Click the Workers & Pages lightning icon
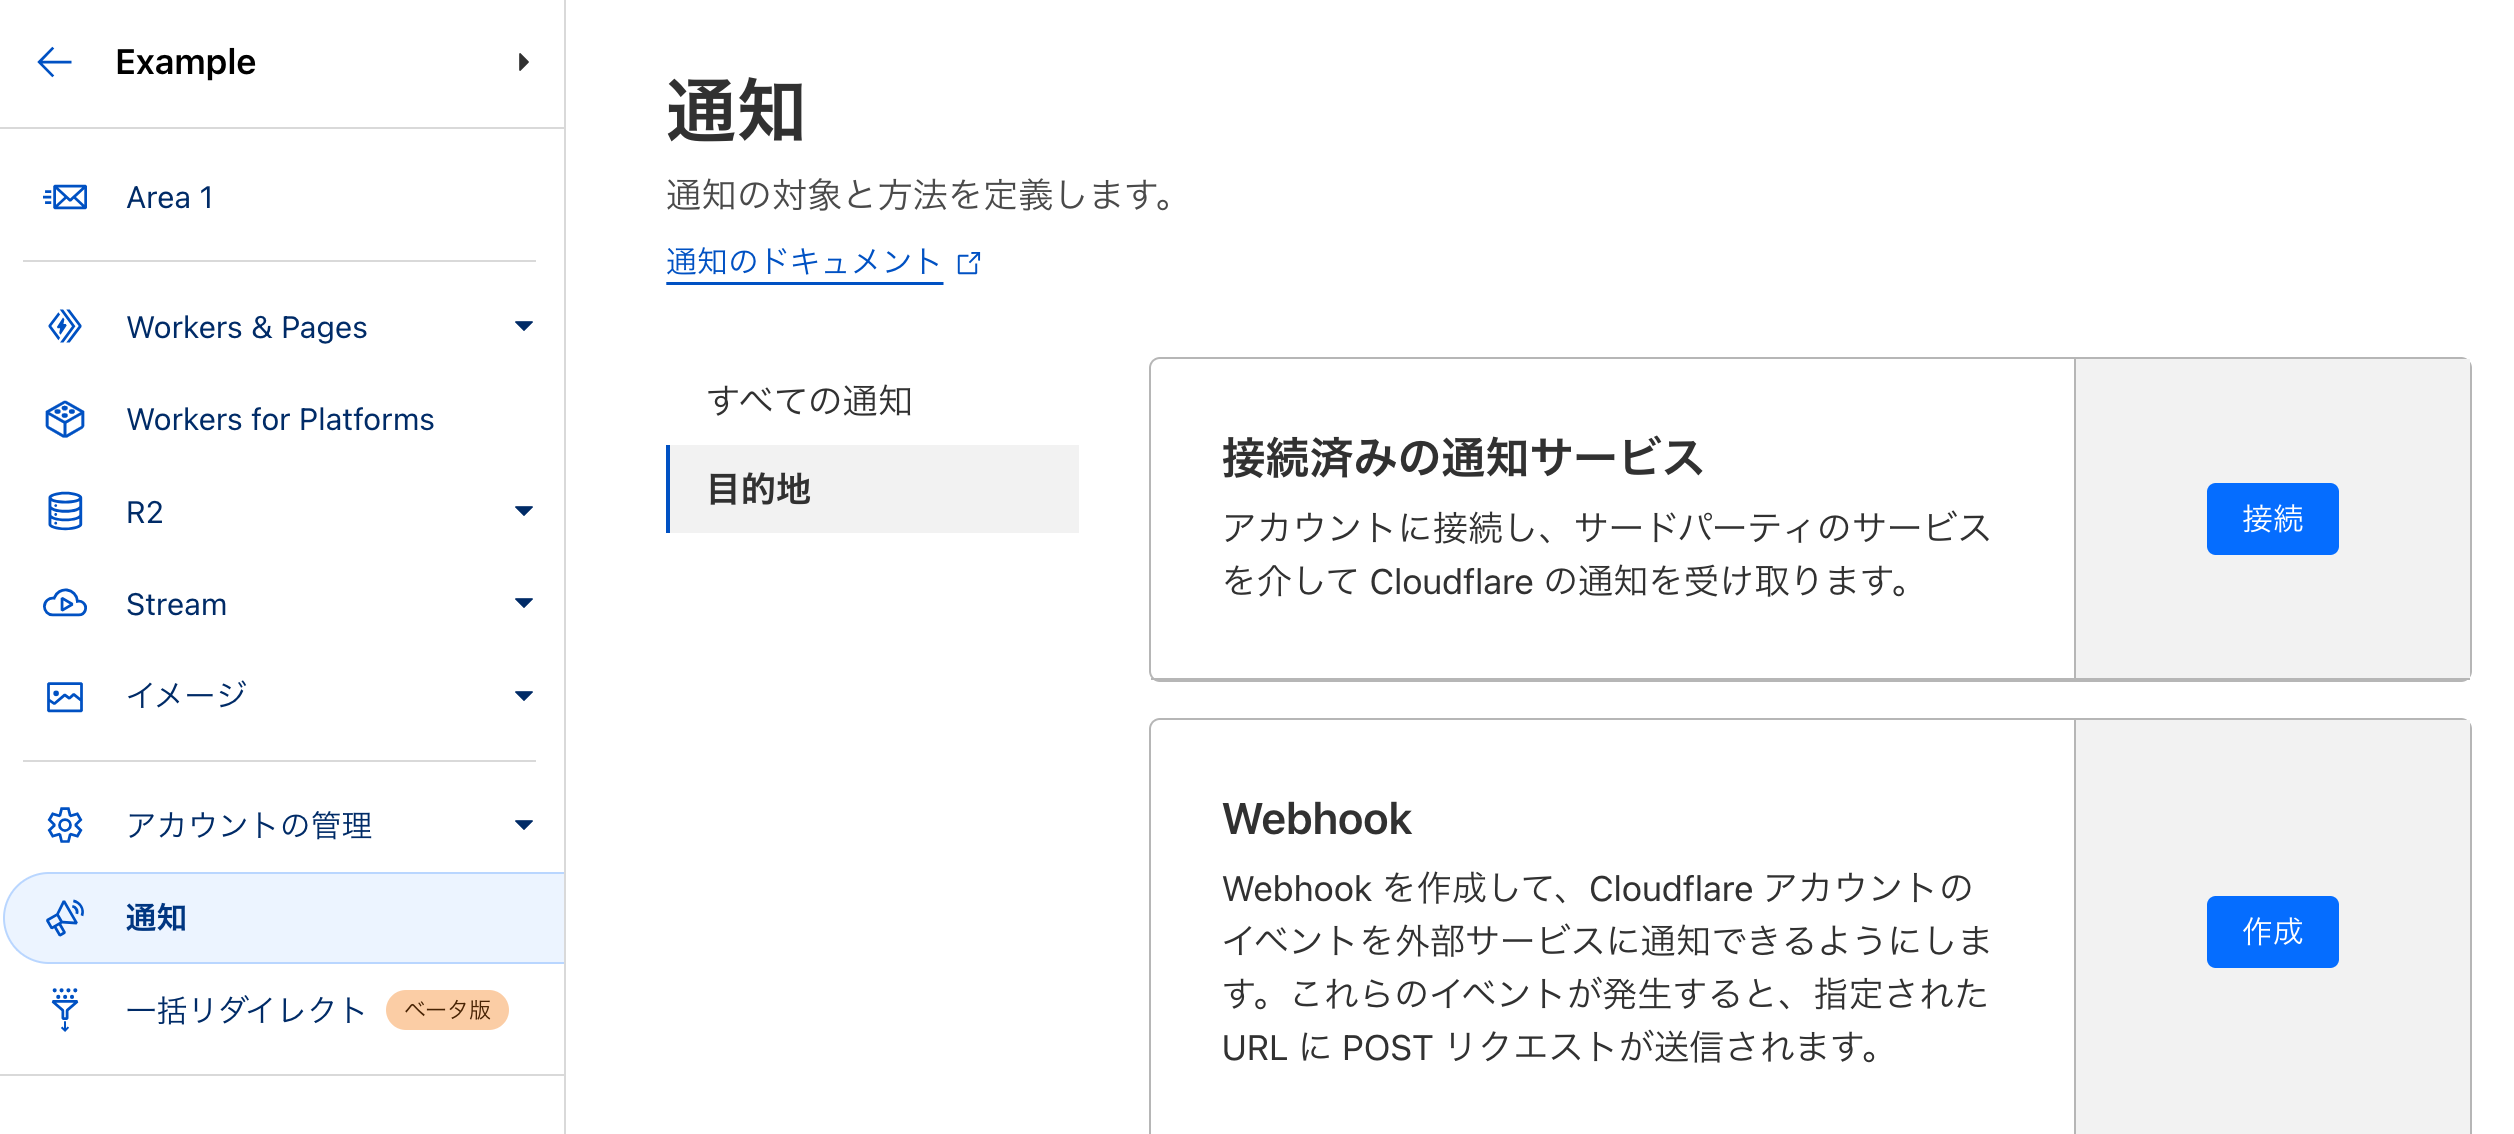The width and height of the screenshot is (2514, 1134). (x=64, y=327)
